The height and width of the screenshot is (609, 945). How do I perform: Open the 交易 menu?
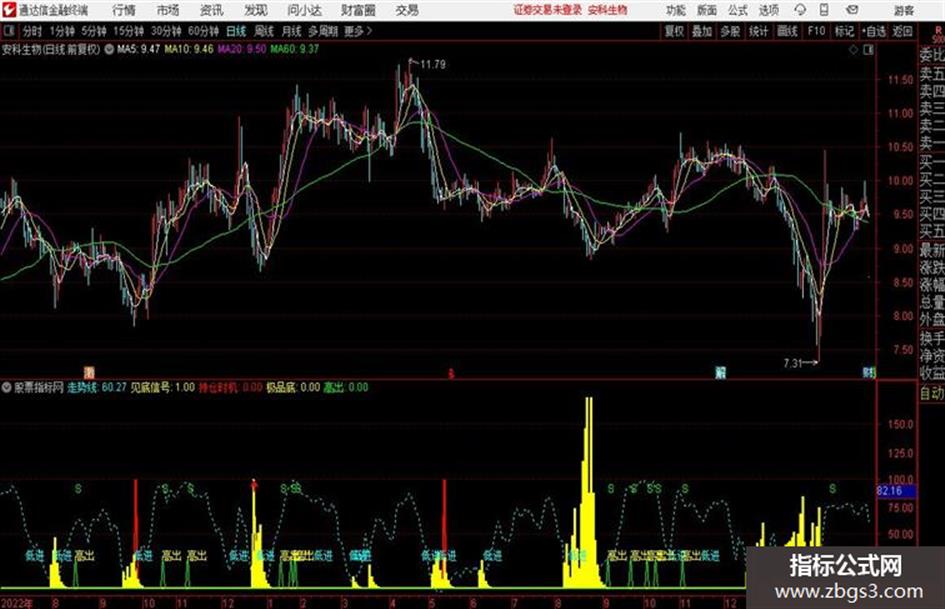click(x=407, y=10)
